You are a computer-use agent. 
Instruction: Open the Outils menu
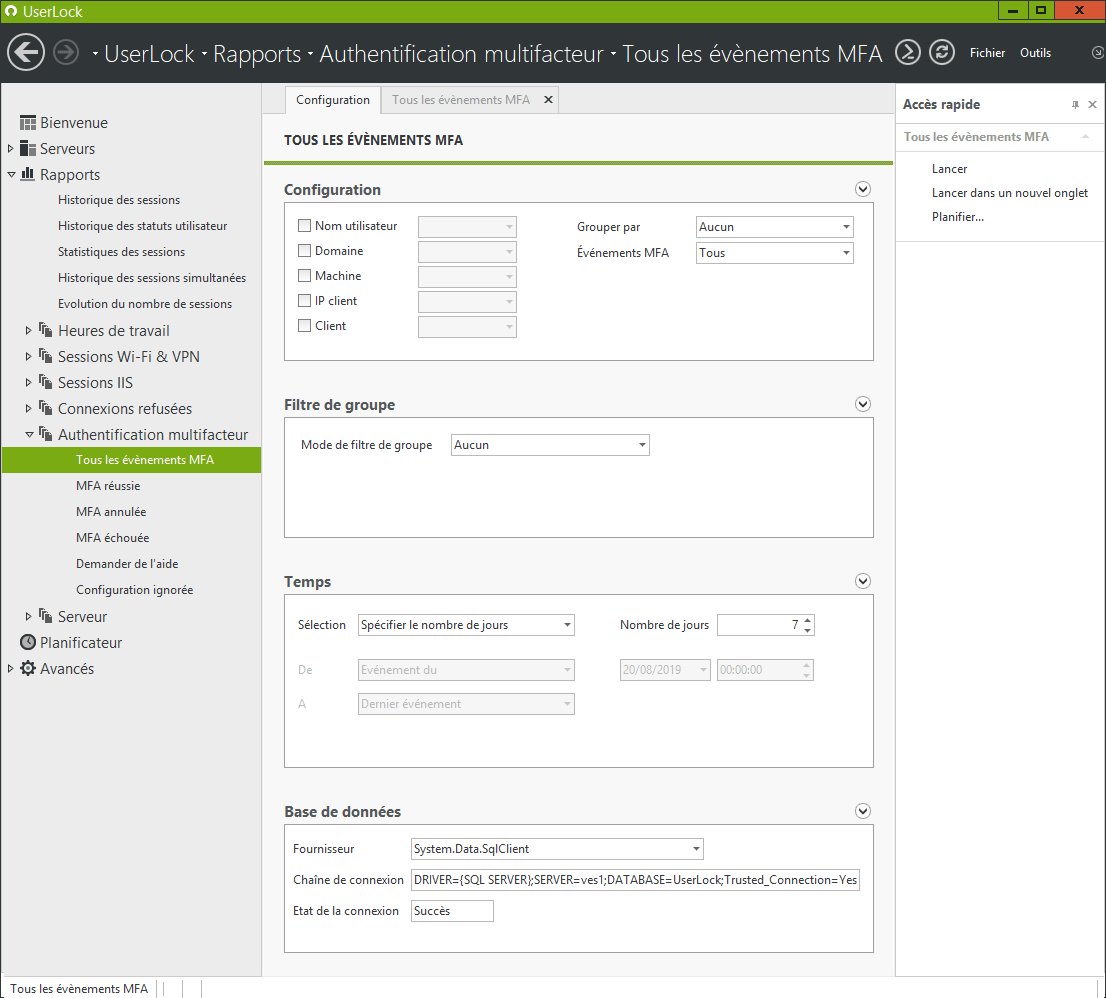1035,53
